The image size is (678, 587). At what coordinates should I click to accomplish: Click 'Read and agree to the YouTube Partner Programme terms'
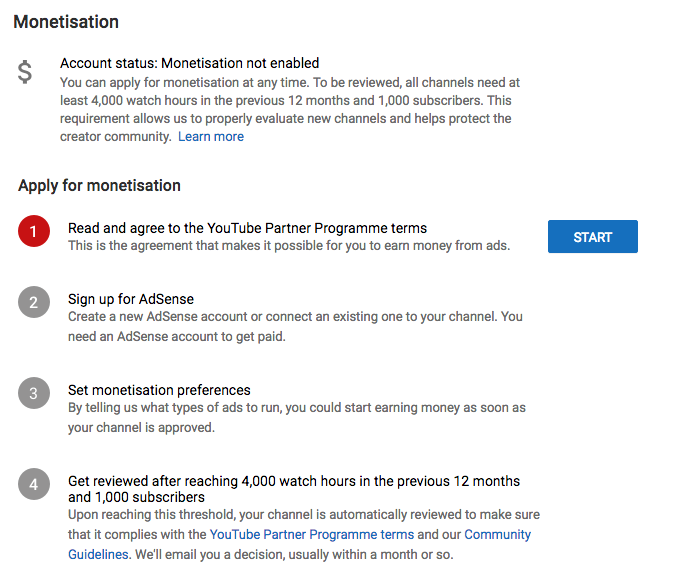click(x=247, y=228)
